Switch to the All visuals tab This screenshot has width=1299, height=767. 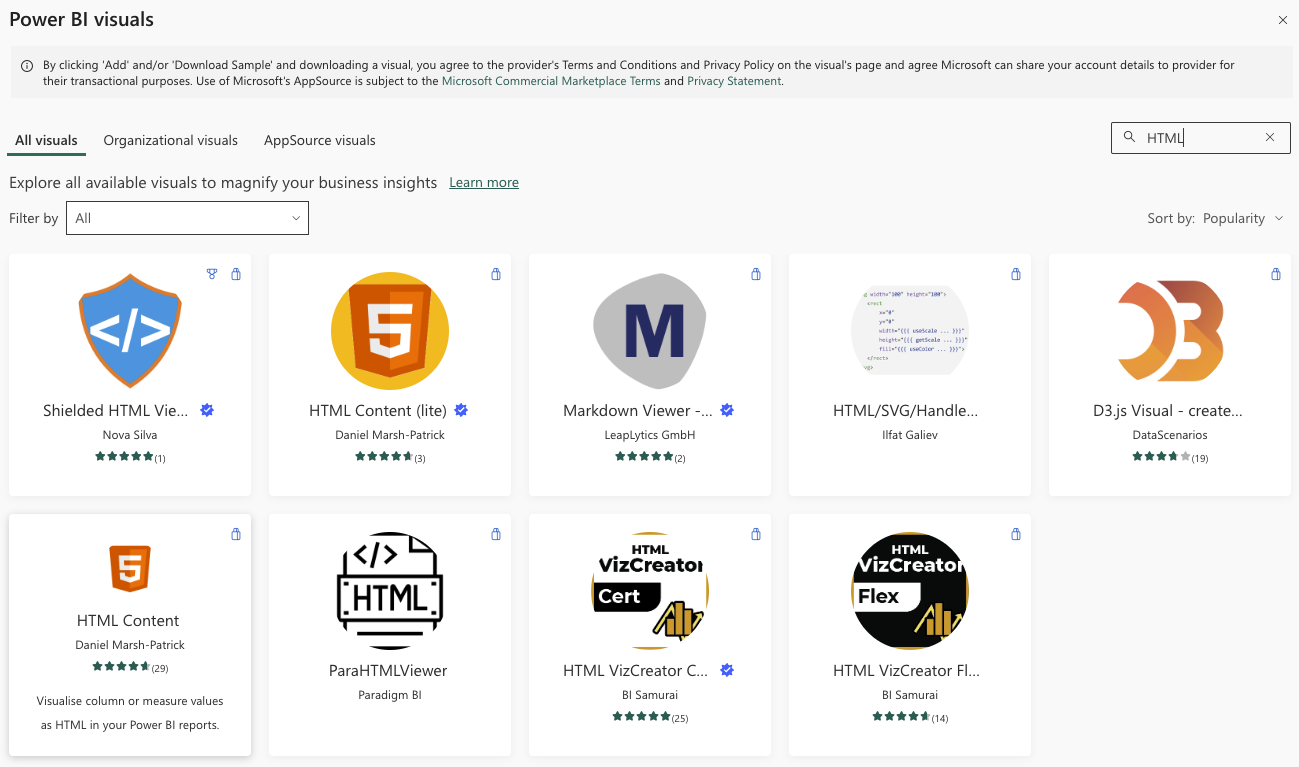pos(46,140)
